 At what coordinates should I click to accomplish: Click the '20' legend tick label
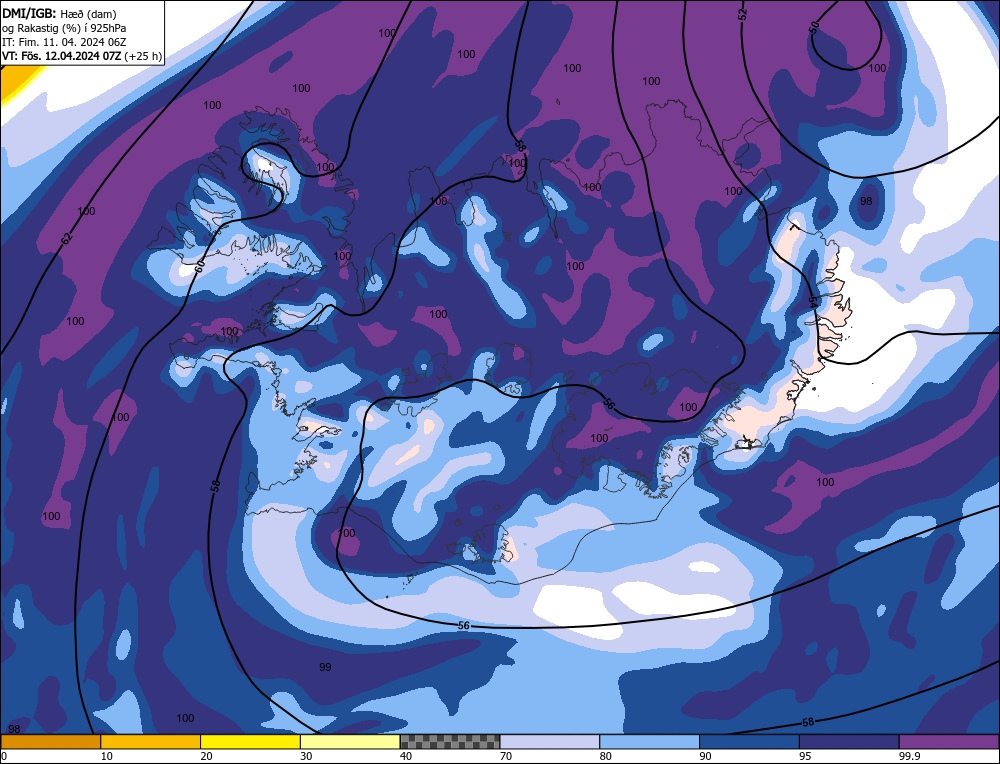[x=207, y=756]
